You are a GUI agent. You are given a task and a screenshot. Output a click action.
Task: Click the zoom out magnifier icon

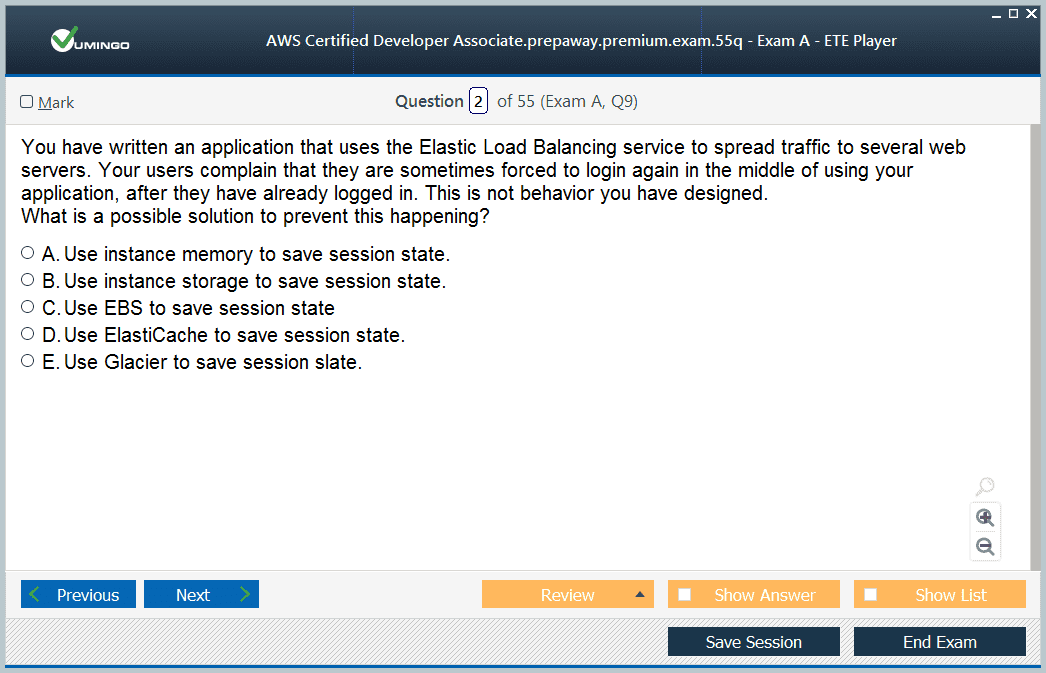click(x=985, y=547)
